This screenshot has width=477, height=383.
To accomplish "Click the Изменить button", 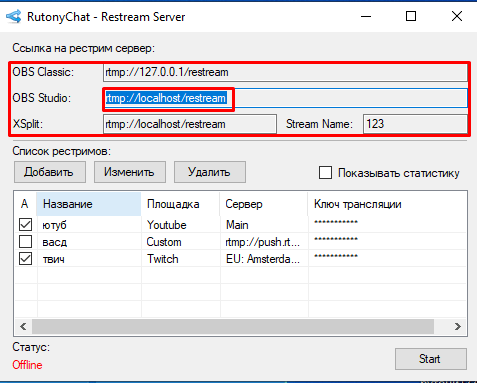I will (x=130, y=172).
